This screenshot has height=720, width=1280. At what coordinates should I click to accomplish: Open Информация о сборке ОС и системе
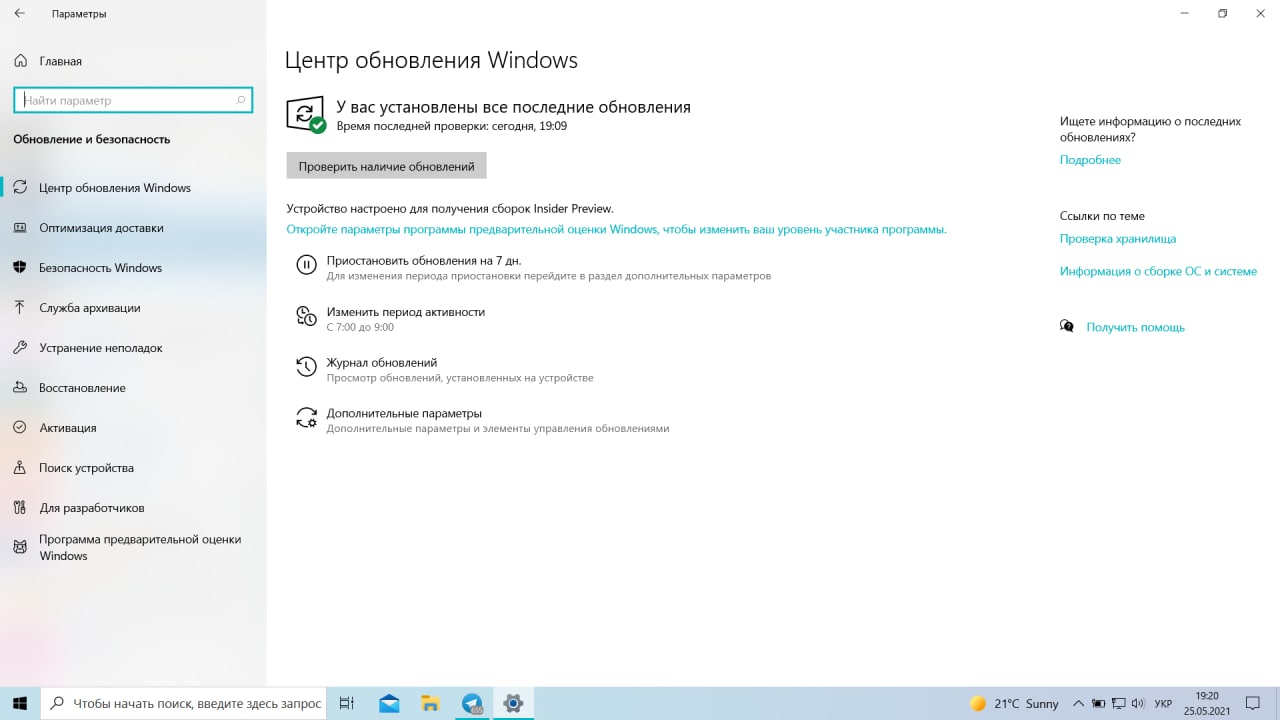click(x=1158, y=271)
